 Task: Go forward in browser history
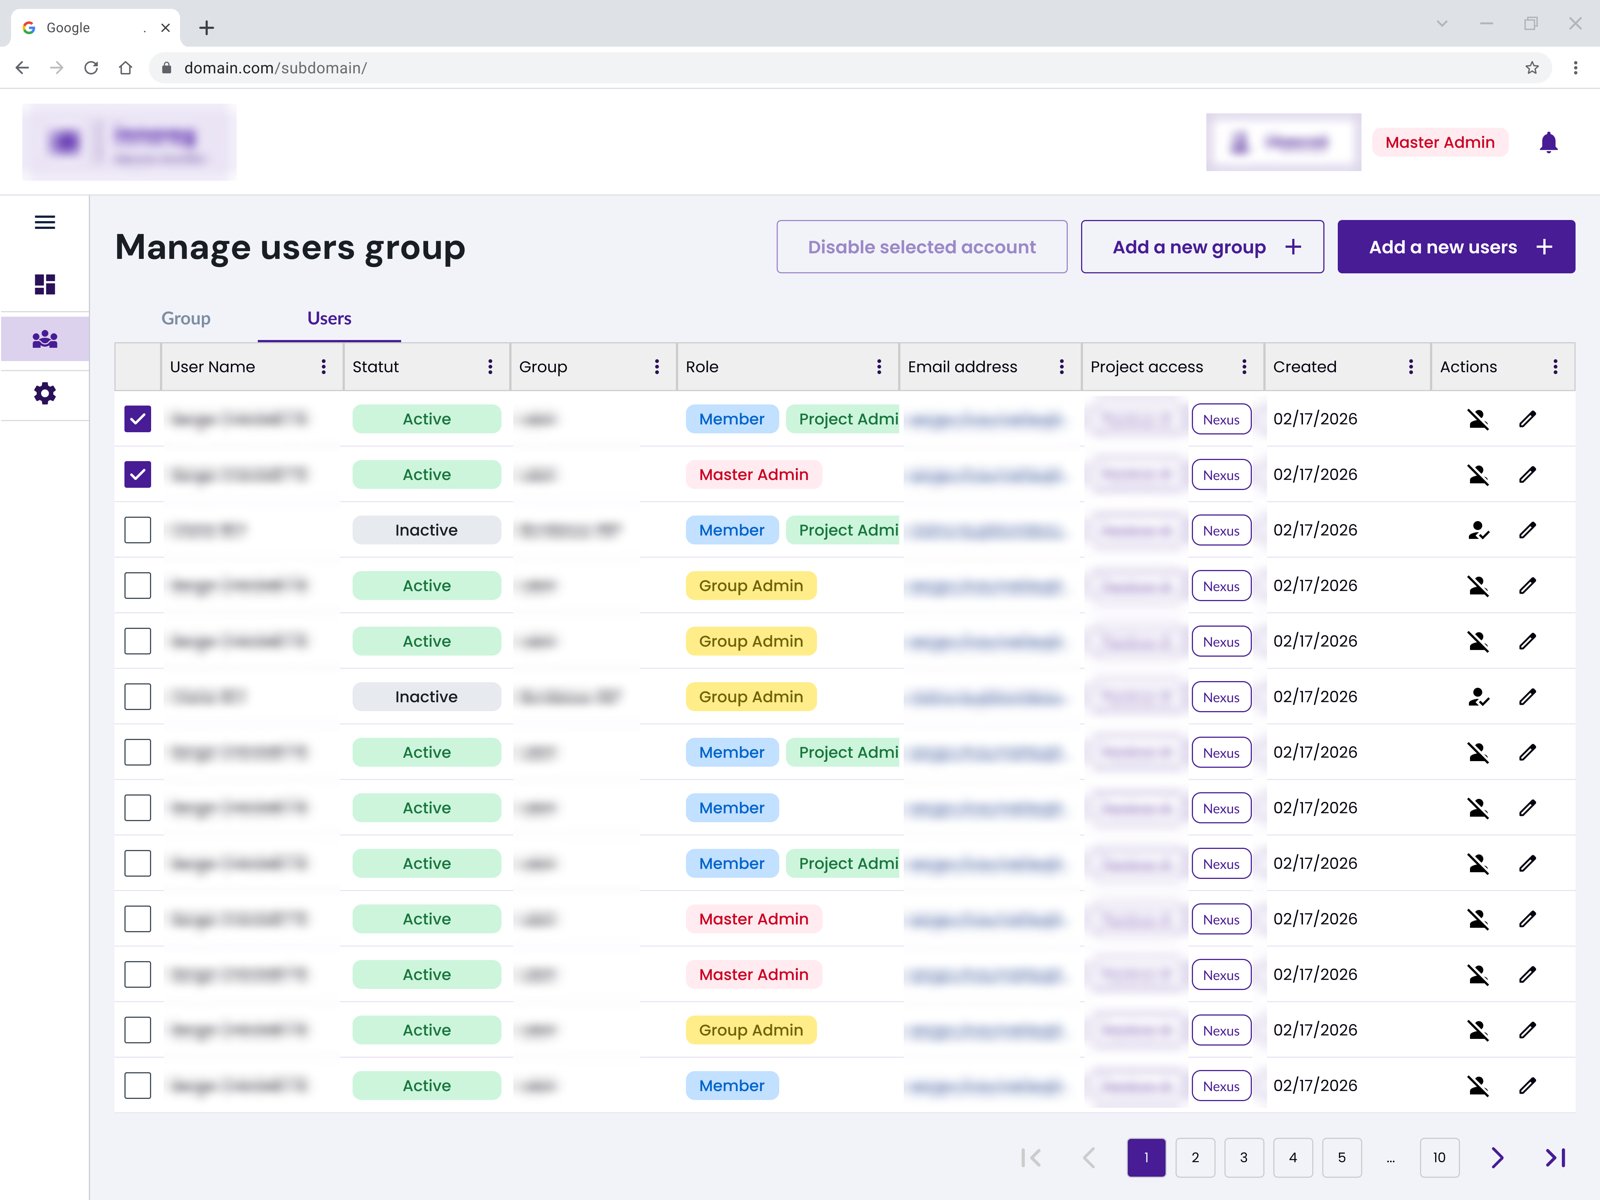coord(56,68)
